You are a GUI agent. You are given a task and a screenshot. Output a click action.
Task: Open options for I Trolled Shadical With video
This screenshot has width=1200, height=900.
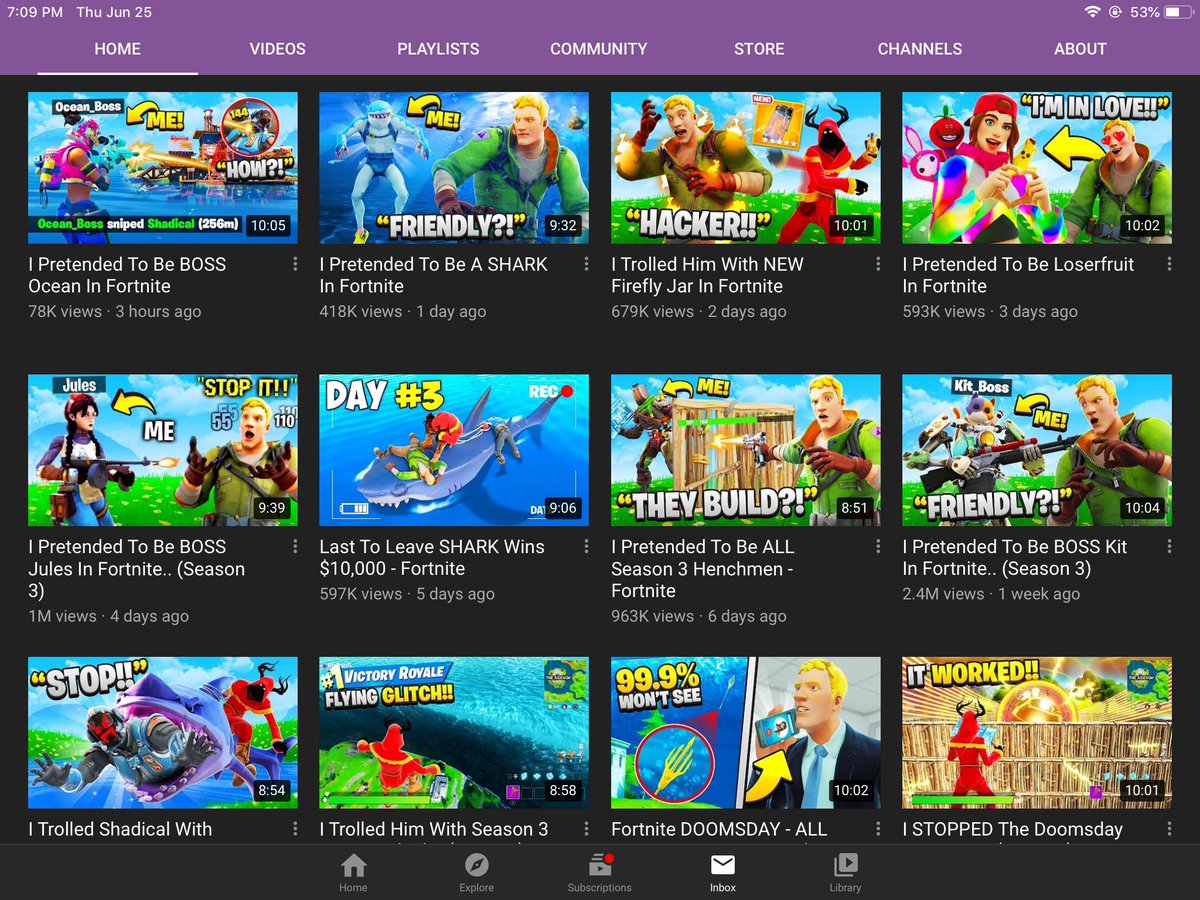click(295, 829)
